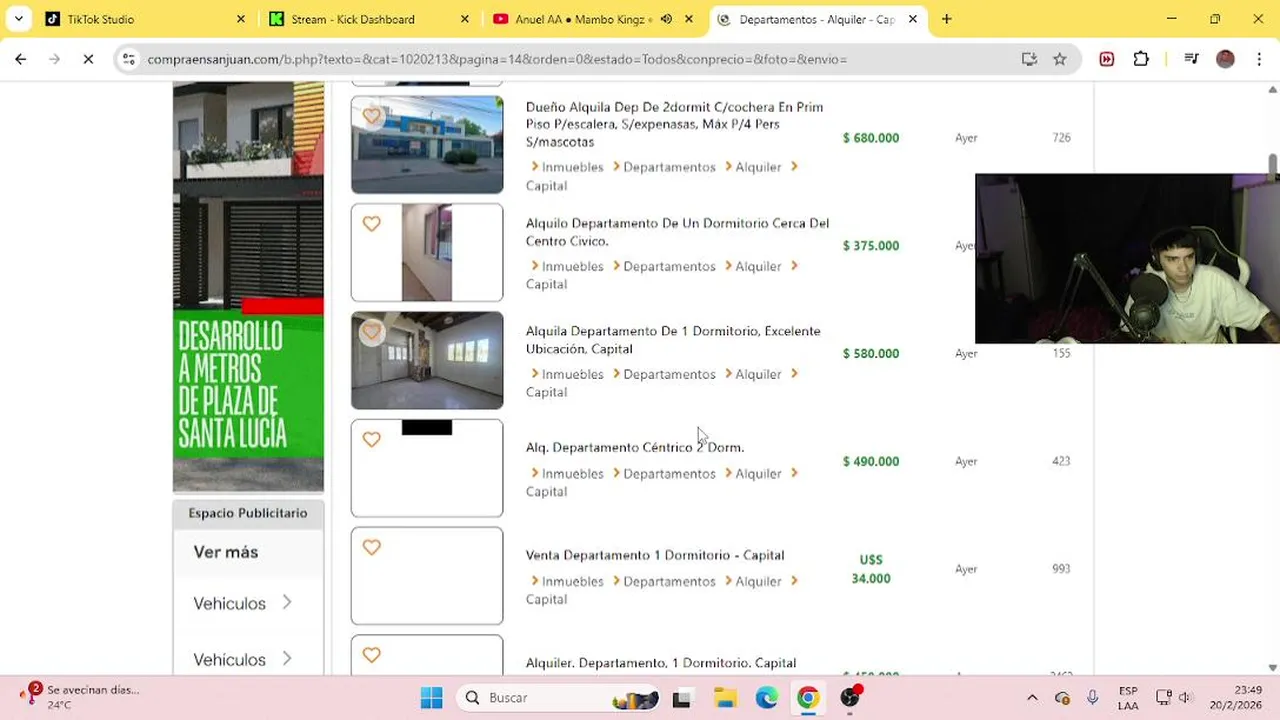Favorite the $375.000 Centro Civico listing heart

coord(371,224)
